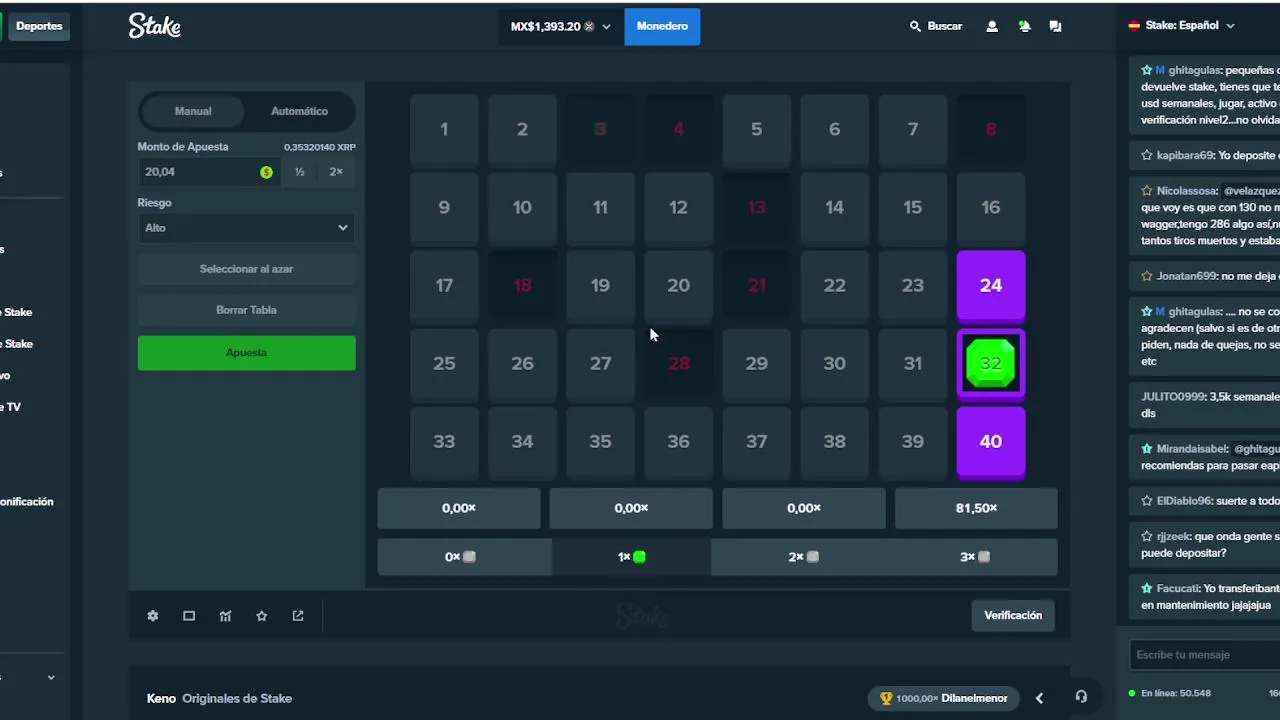This screenshot has height=720, width=1280.
Task: Open Jonatan699 username in chat
Action: tap(1186, 276)
